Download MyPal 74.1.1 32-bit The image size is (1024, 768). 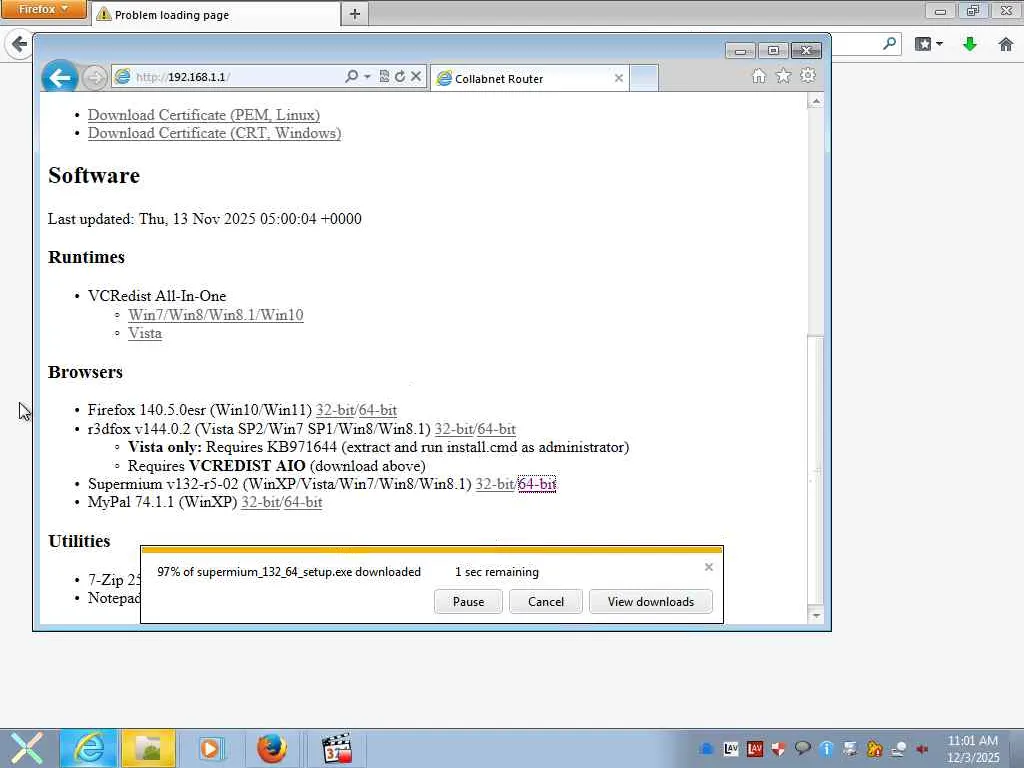click(260, 502)
